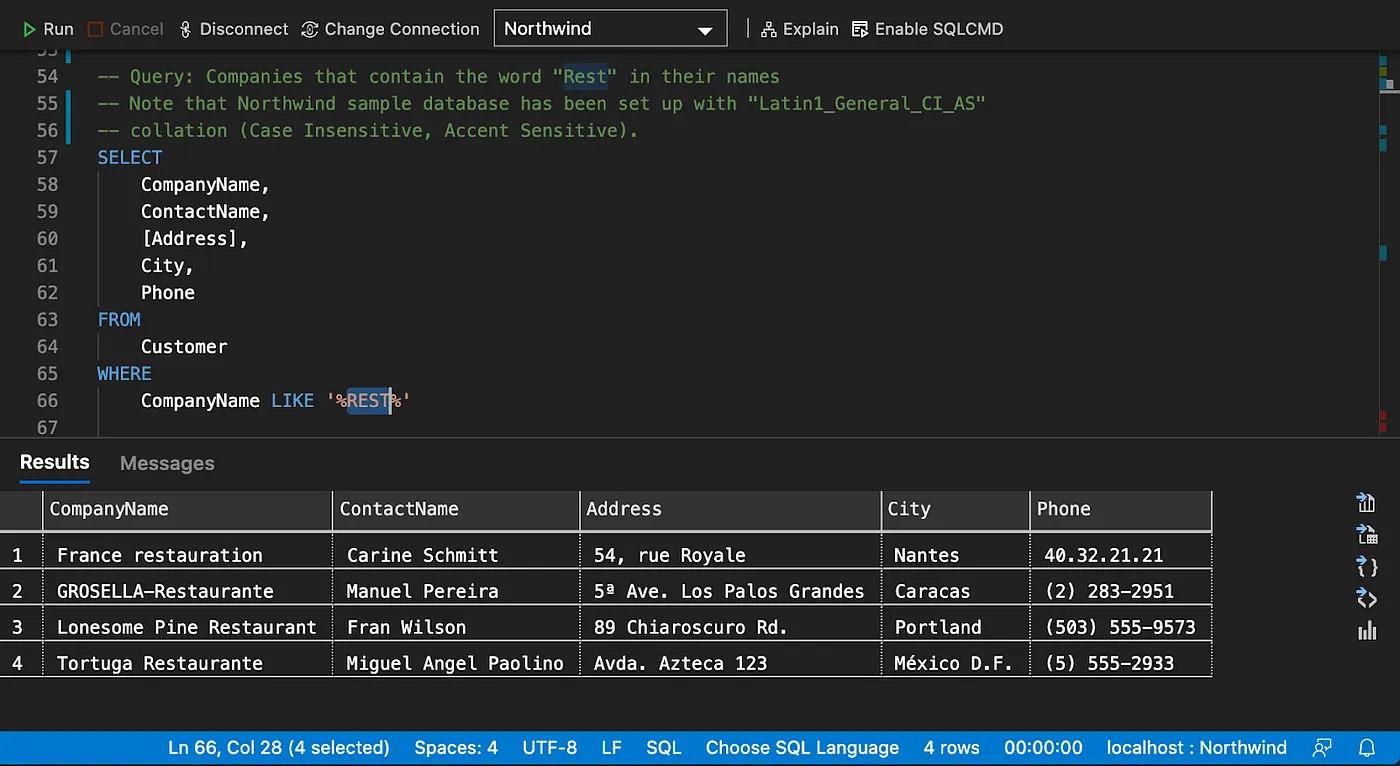Click the LIKE keyword on line 66
The height and width of the screenshot is (766, 1400).
292,400
